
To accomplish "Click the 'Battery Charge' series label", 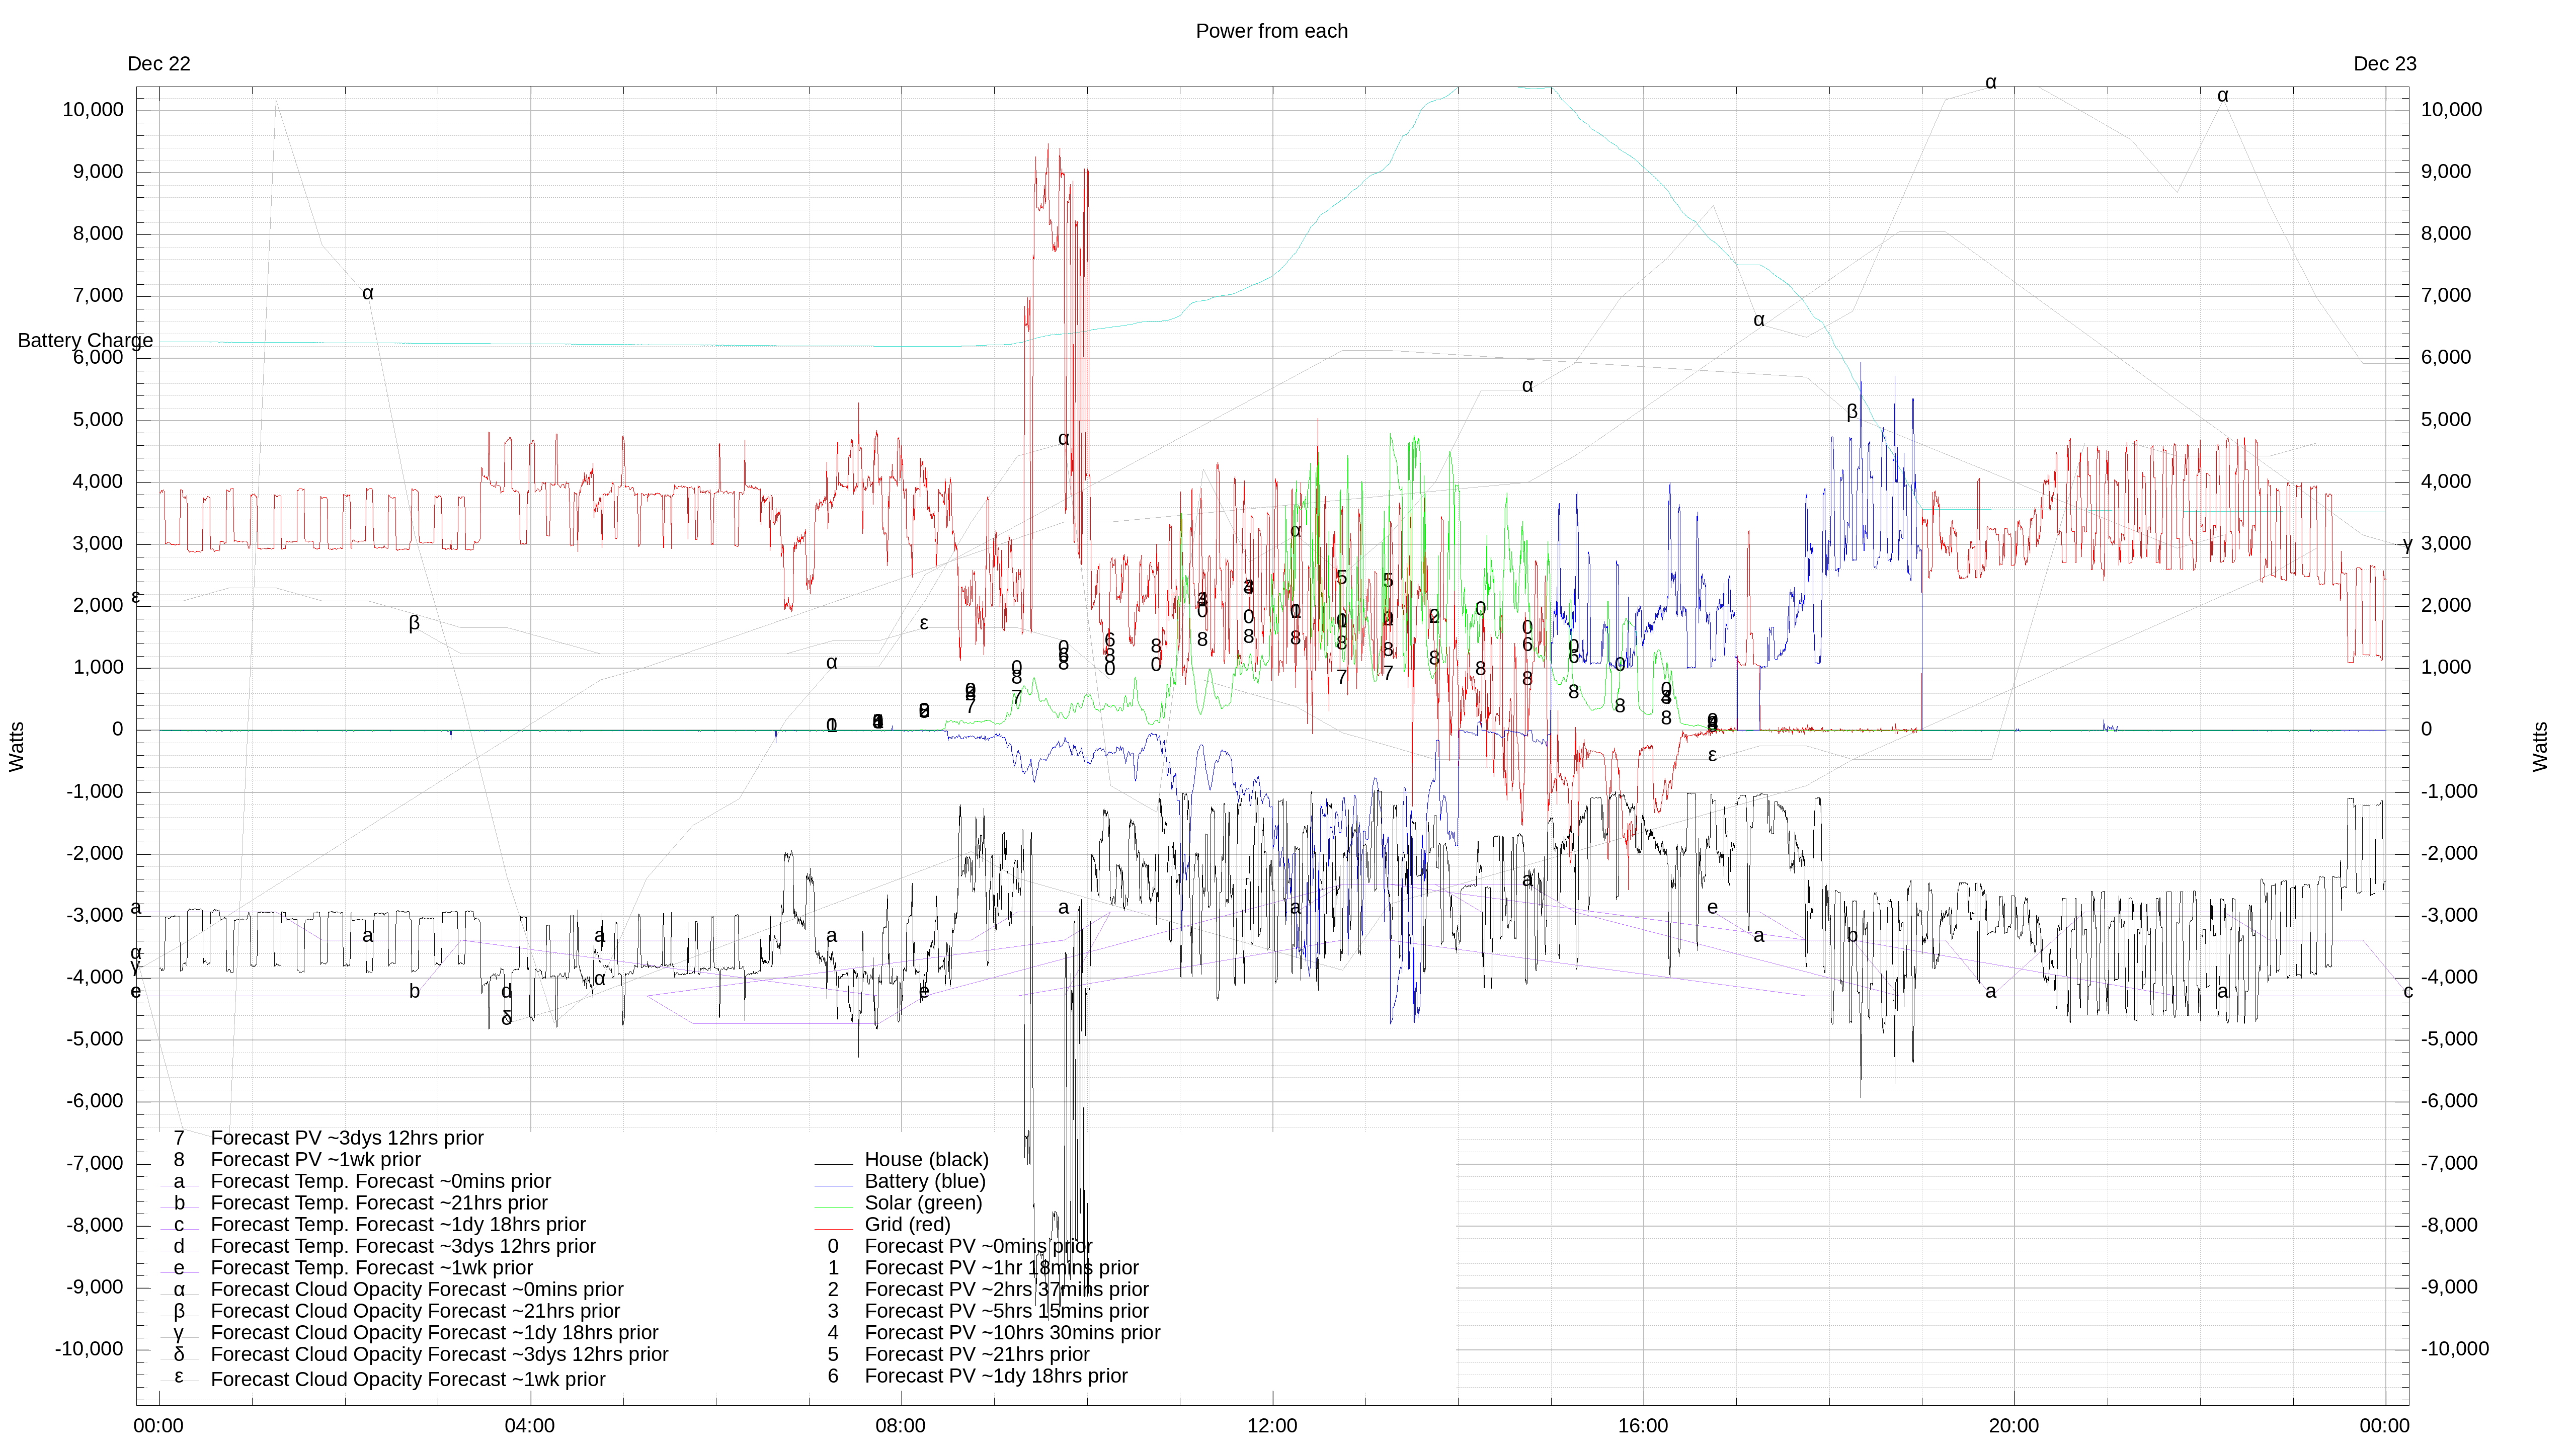I will click(86, 341).
